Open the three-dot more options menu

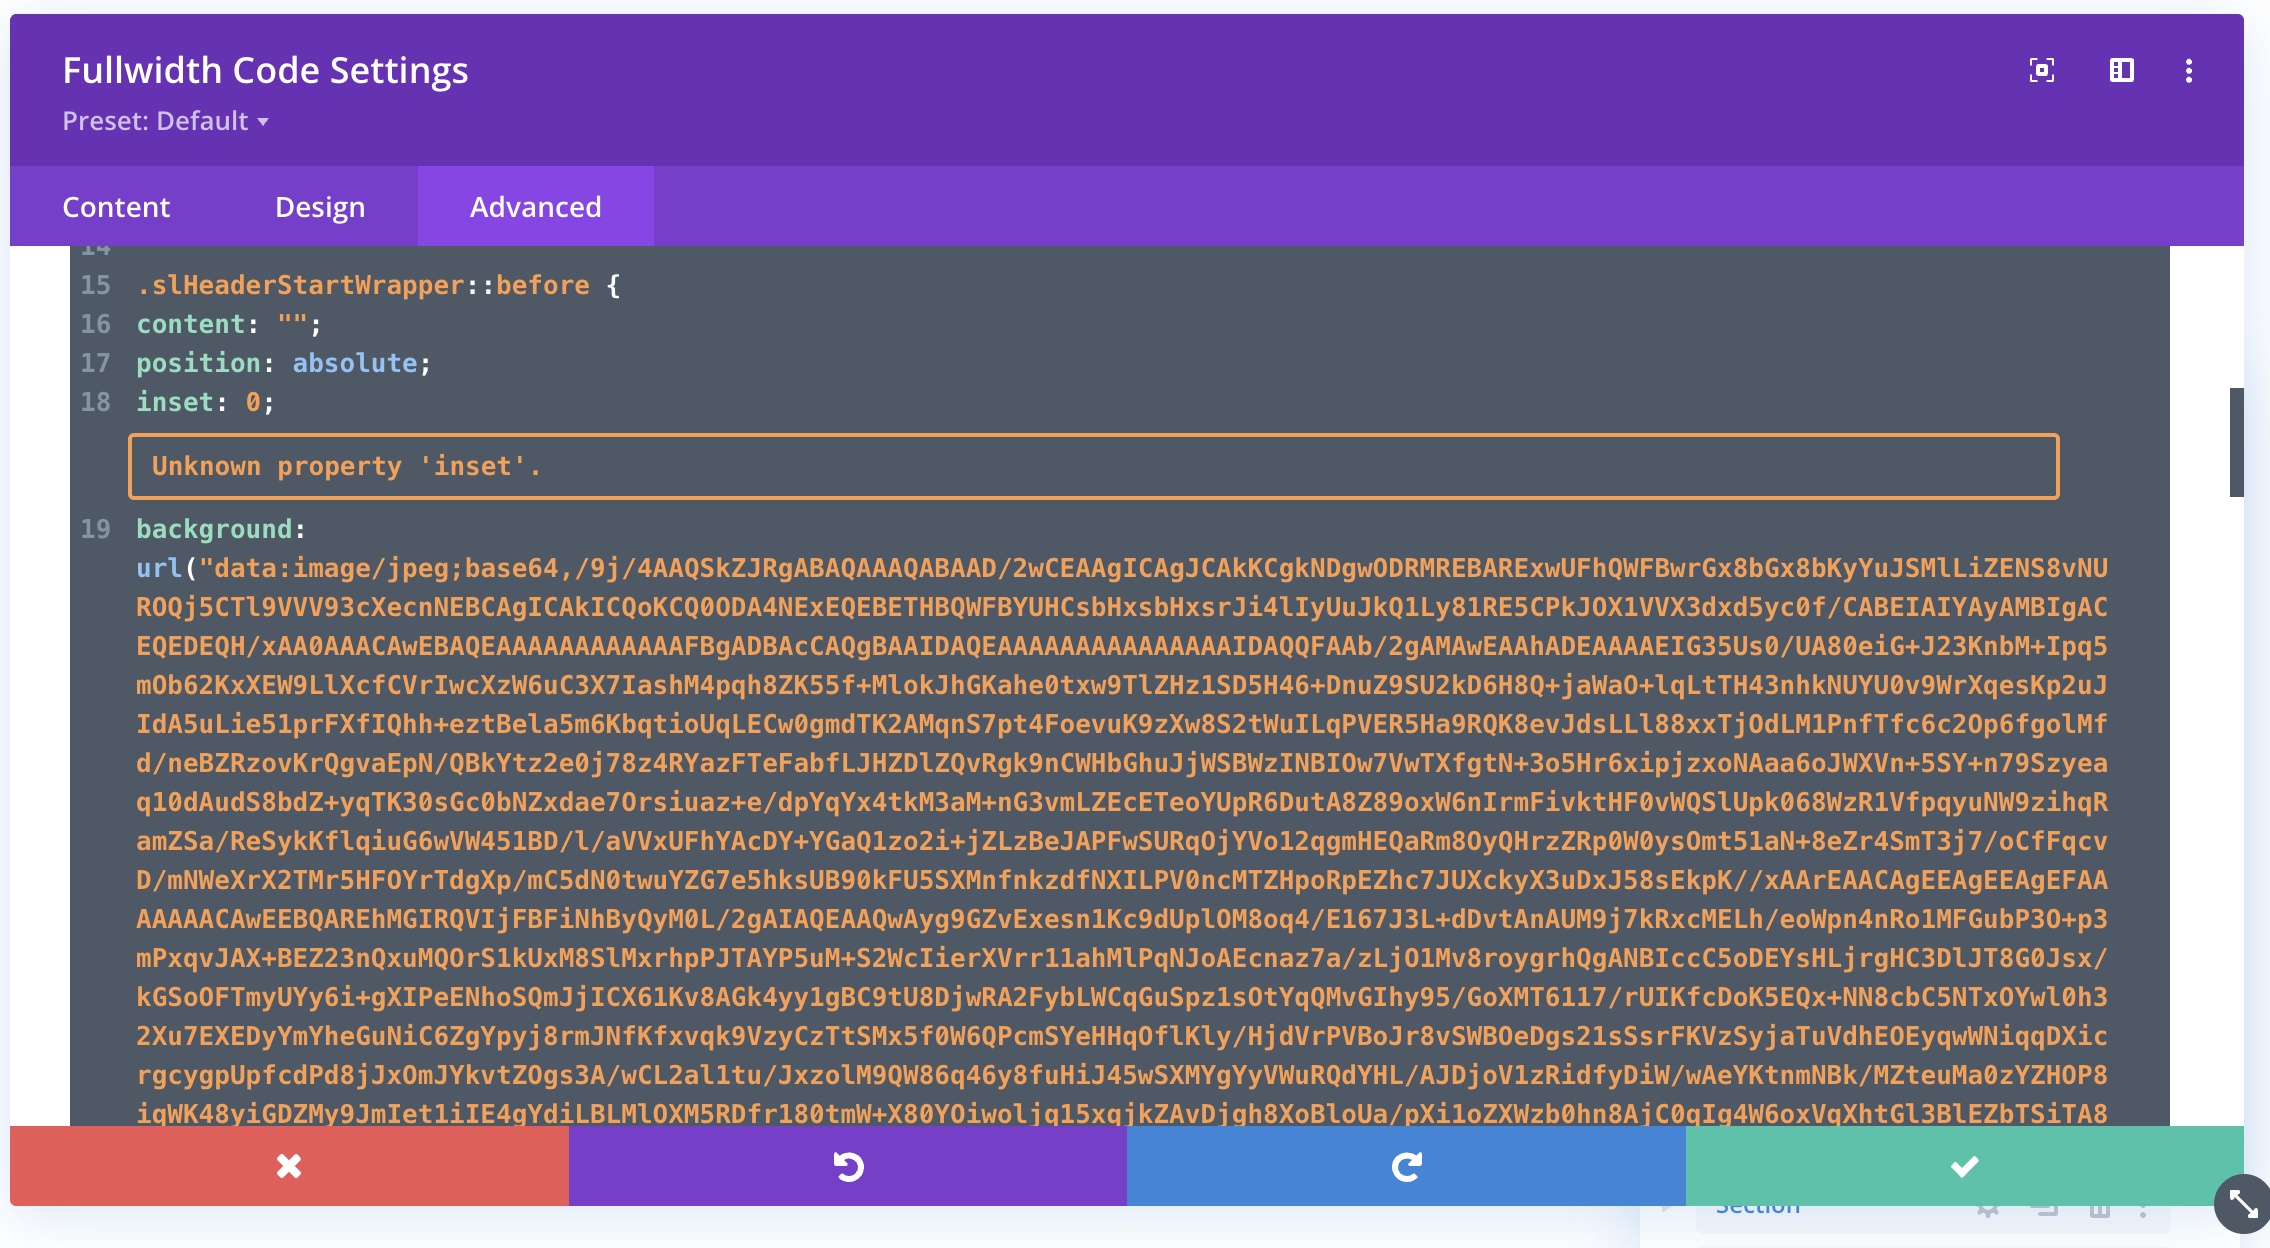[2189, 70]
